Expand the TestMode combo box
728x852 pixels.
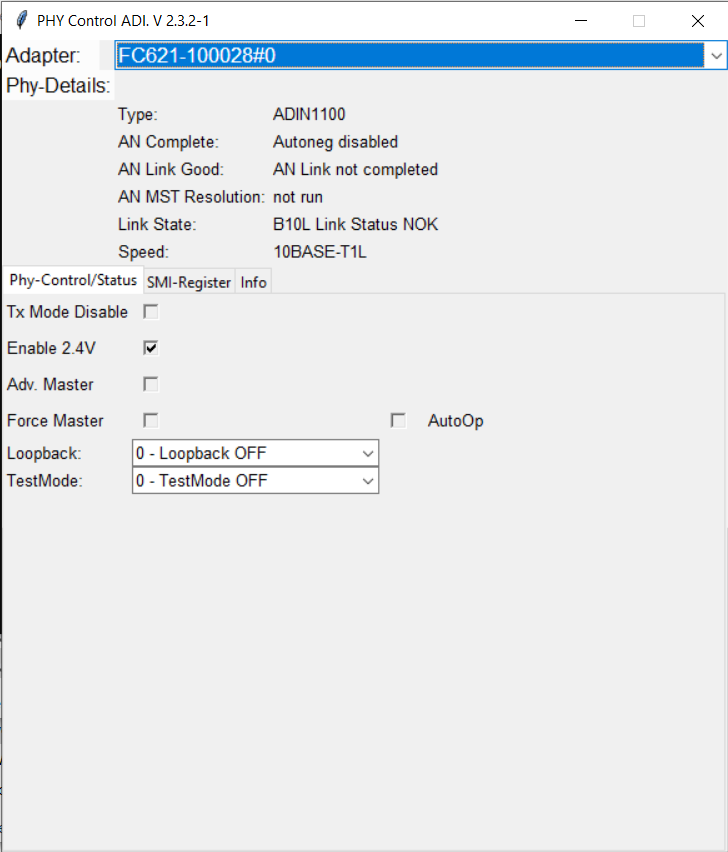click(x=255, y=481)
